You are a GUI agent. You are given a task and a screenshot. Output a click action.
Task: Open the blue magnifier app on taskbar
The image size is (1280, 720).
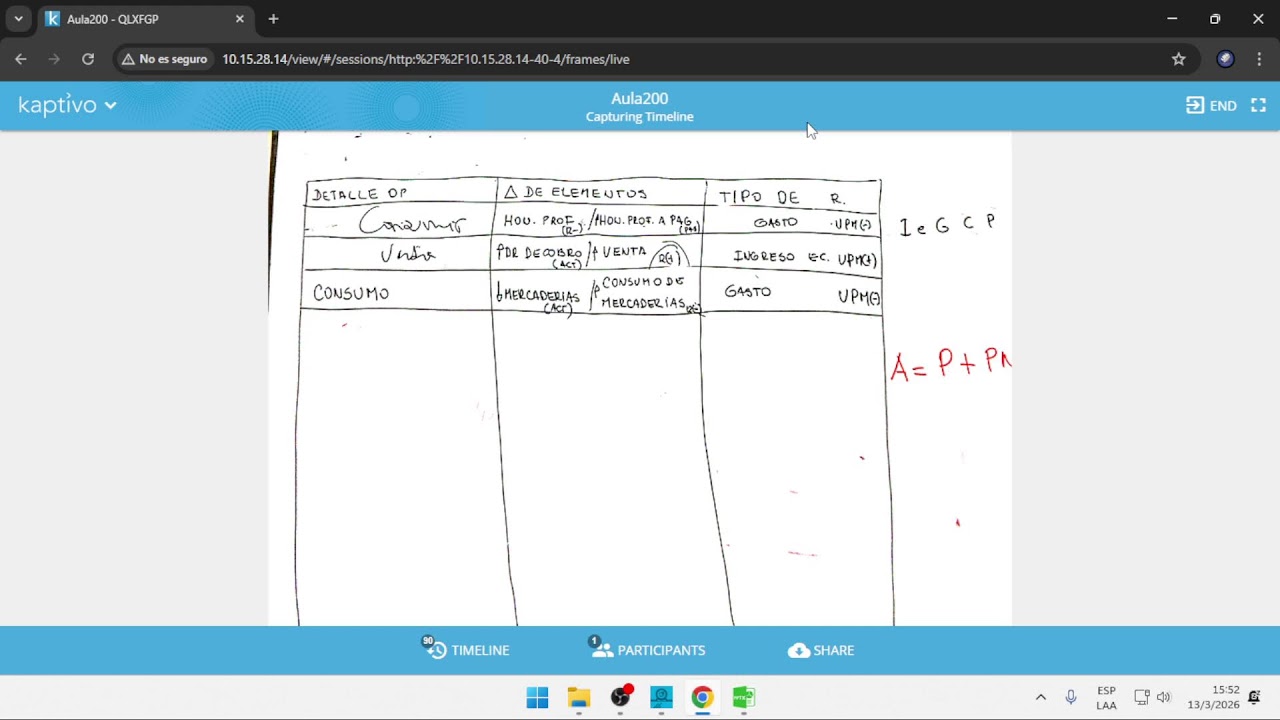click(661, 697)
